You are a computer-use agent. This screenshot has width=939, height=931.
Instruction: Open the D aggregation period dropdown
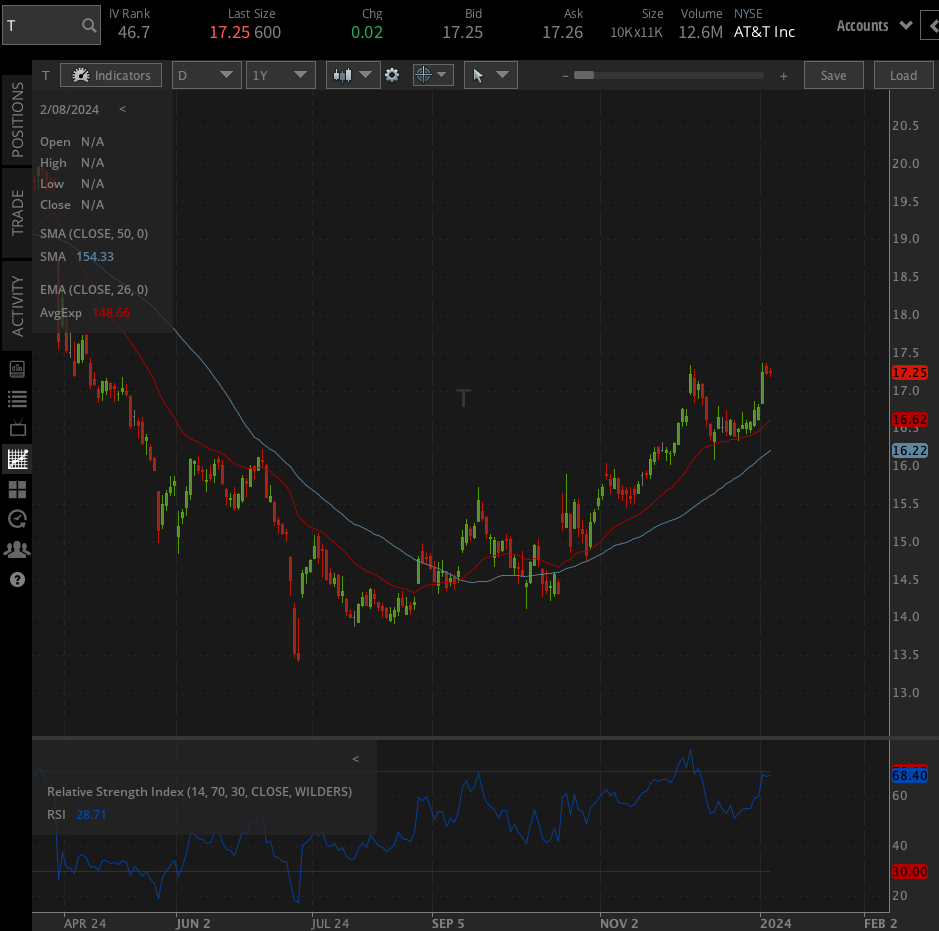click(207, 75)
